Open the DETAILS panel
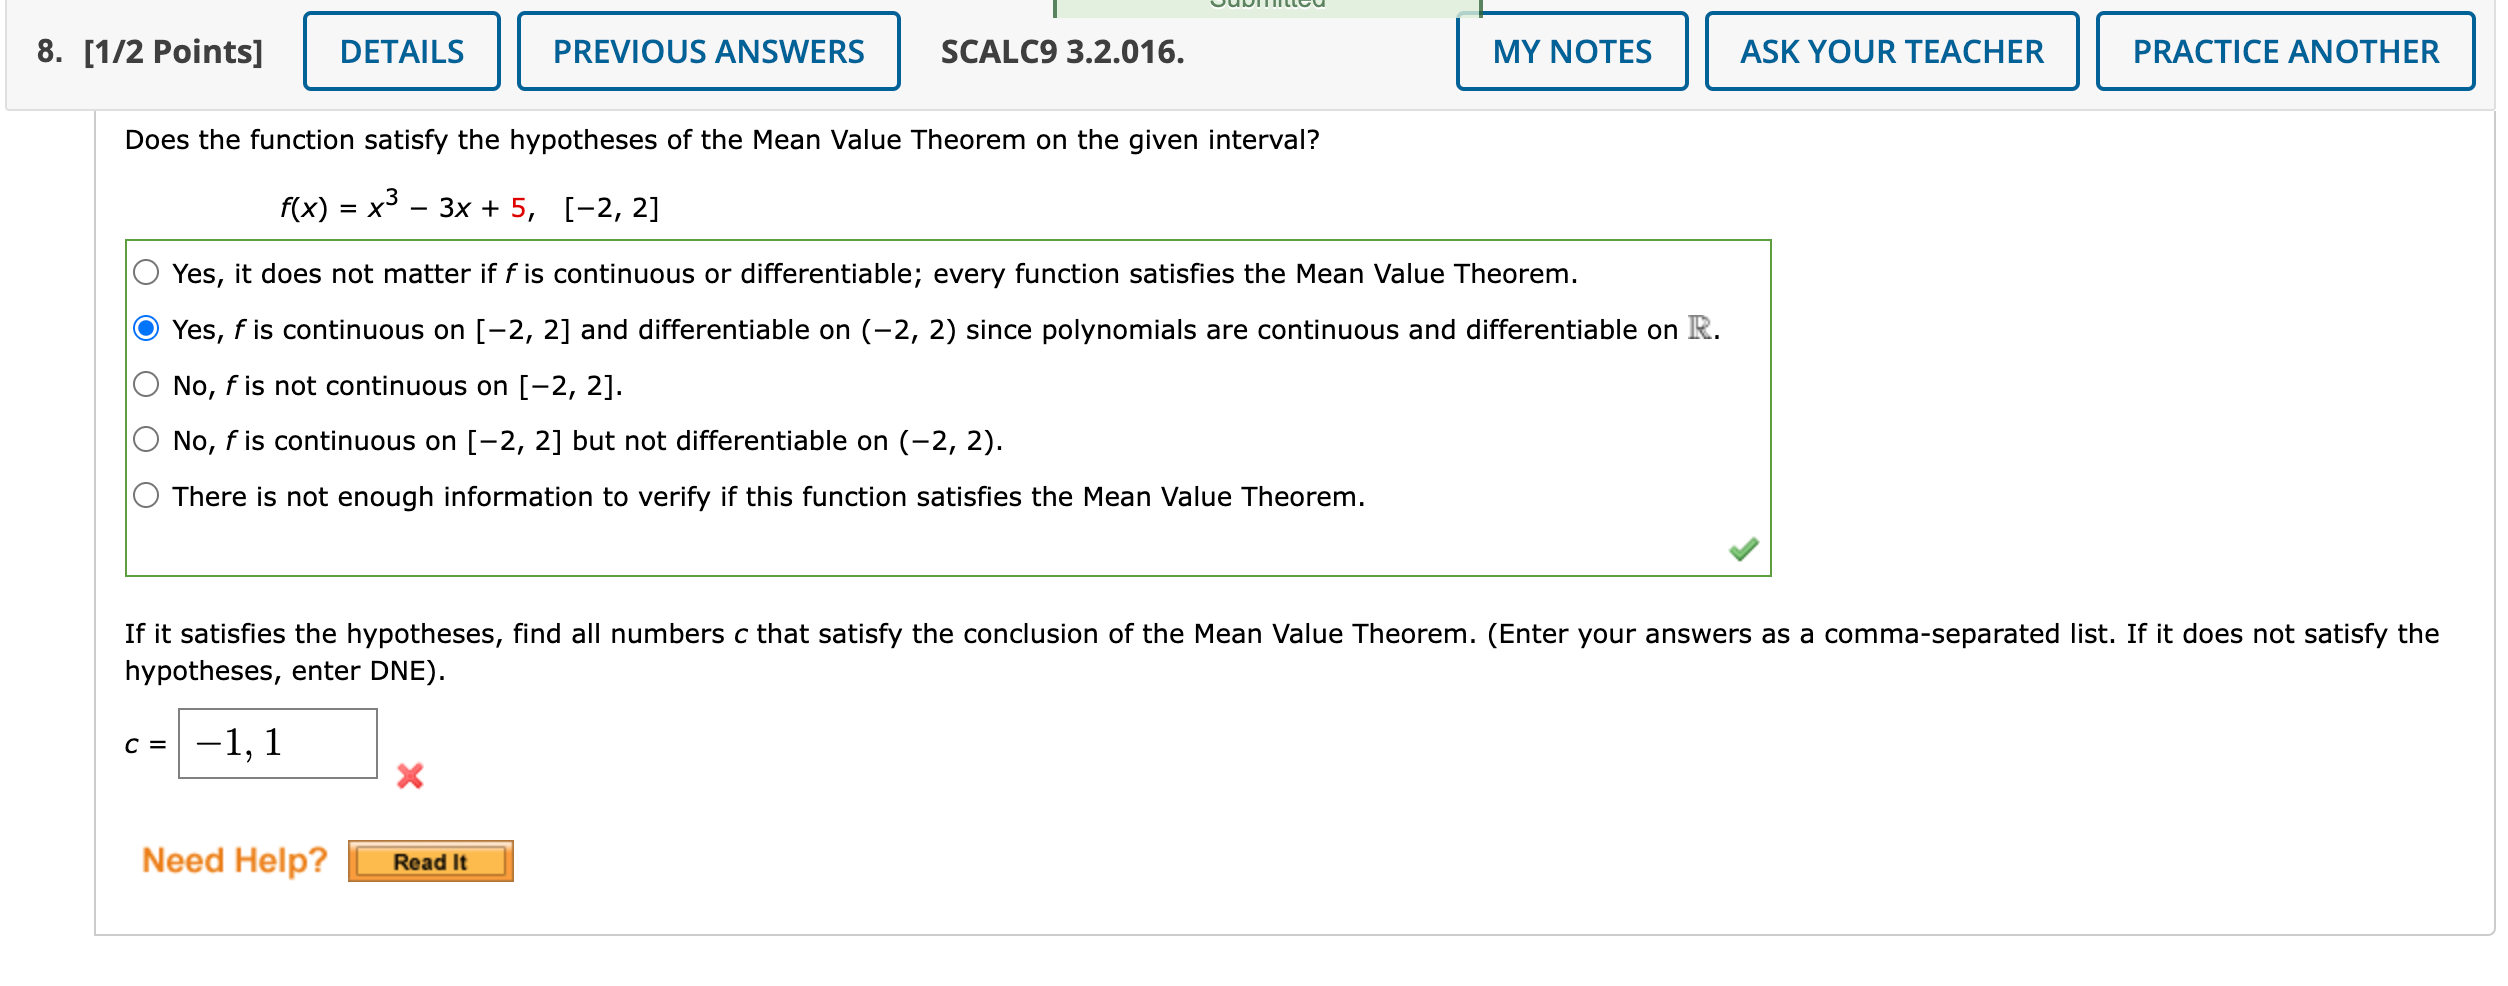This screenshot has height=986, width=2508. [401, 50]
